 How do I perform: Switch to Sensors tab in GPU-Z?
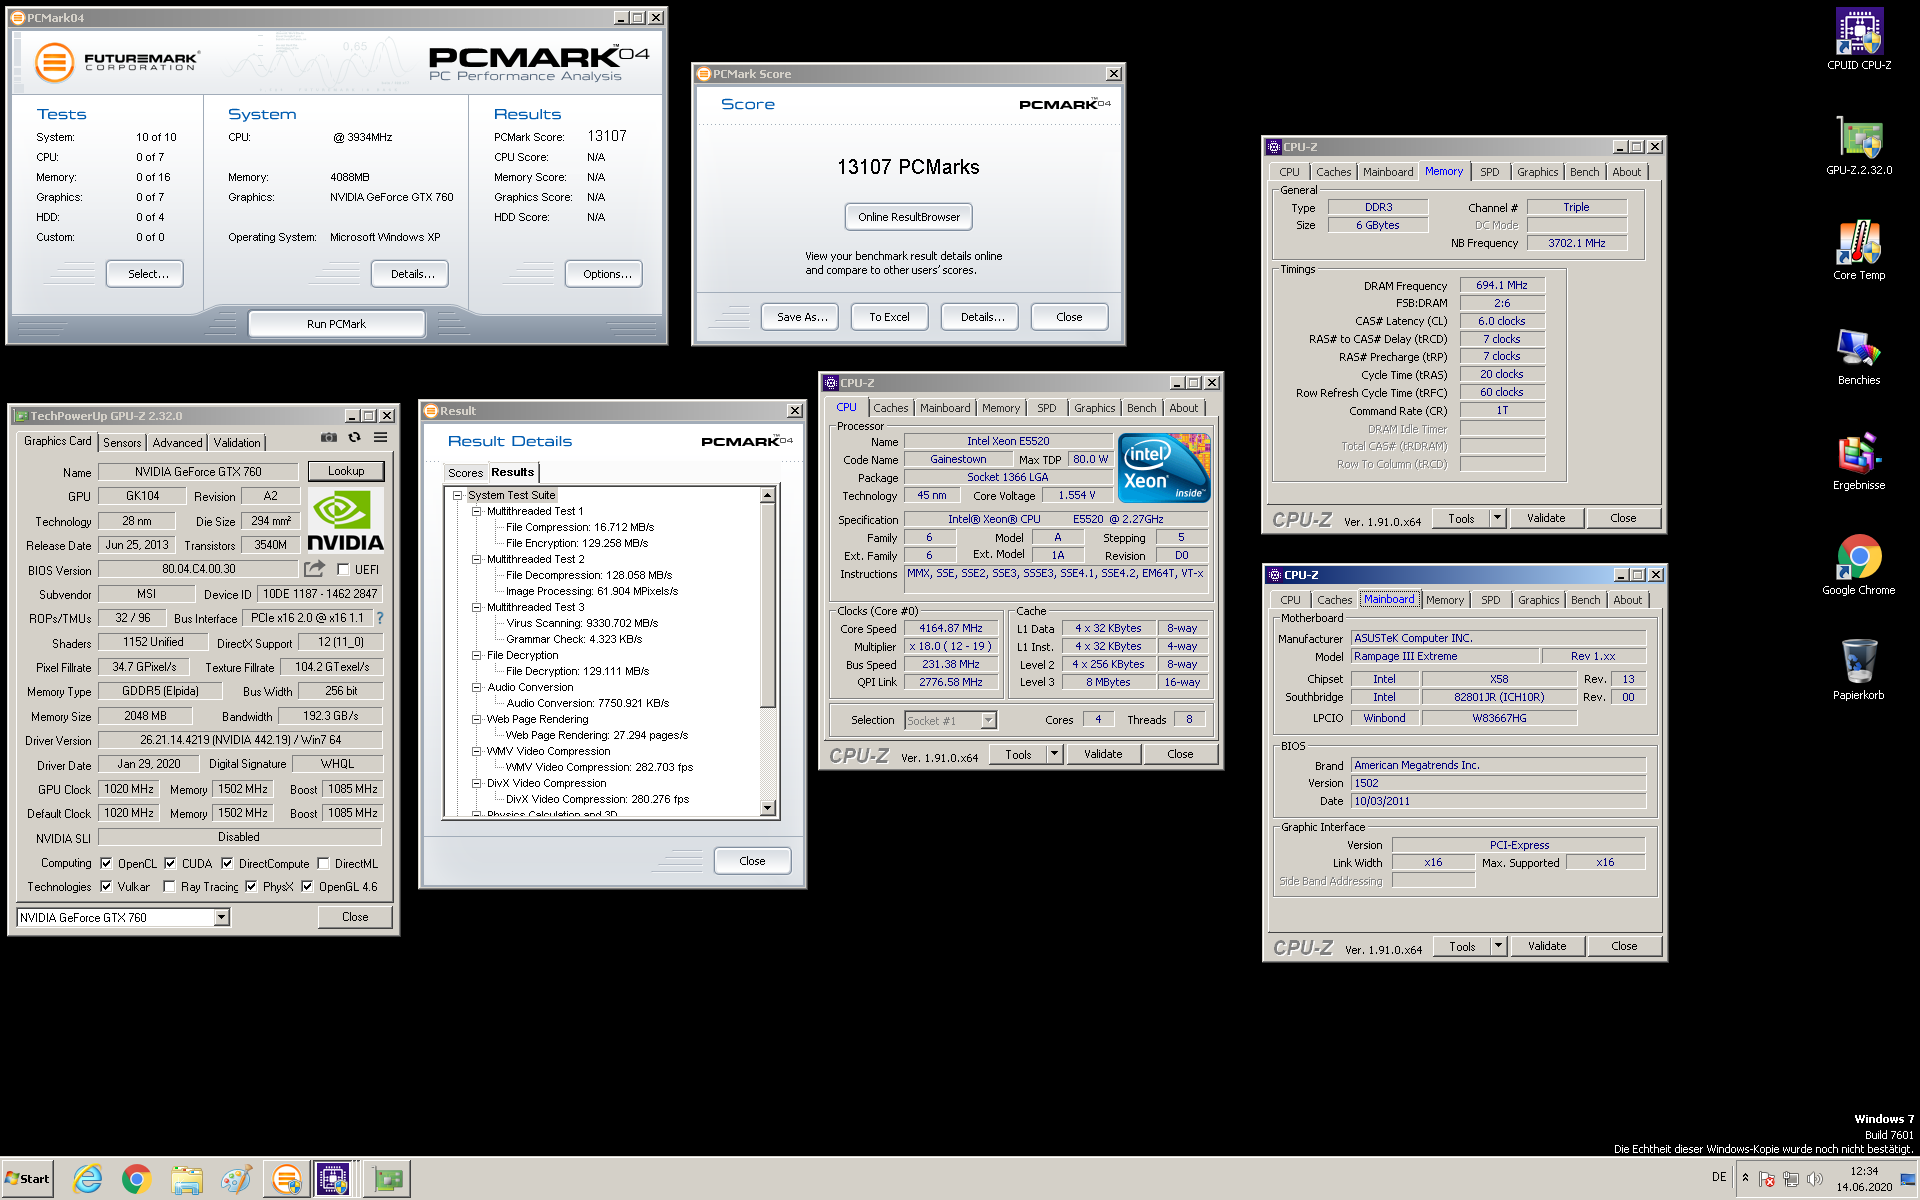click(x=122, y=443)
